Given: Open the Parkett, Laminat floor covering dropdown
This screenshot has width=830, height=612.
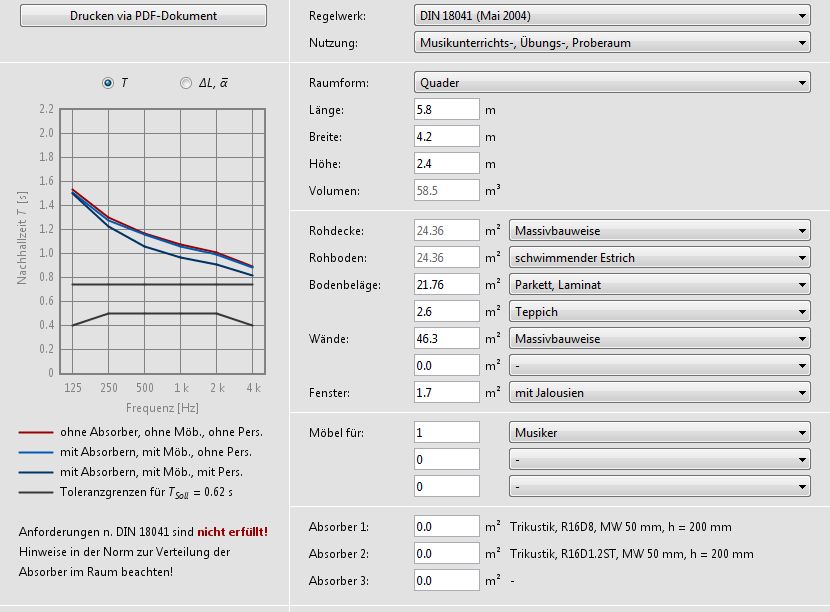Looking at the screenshot, I should 660,285.
